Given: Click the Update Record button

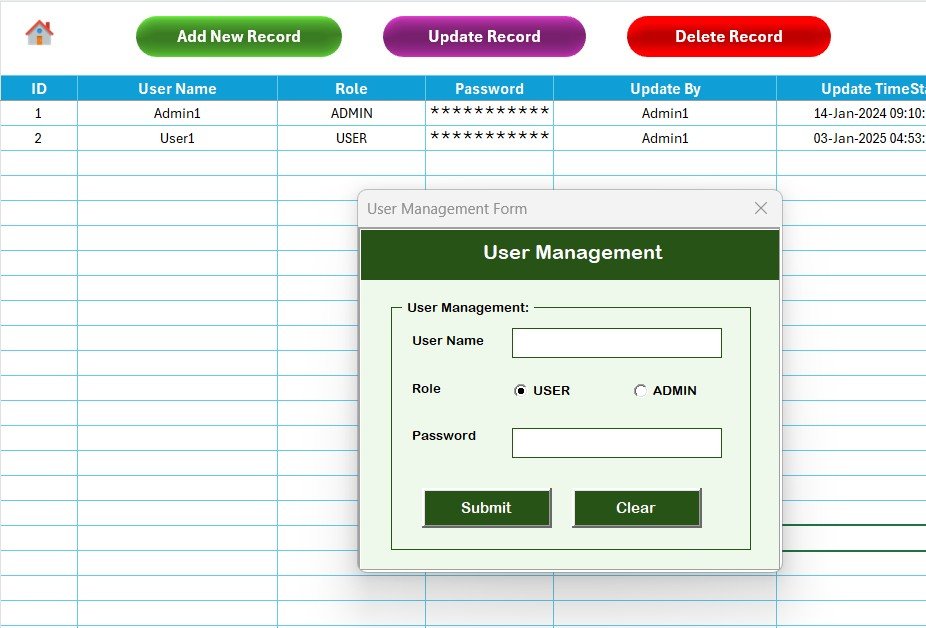Looking at the screenshot, I should 483,36.
